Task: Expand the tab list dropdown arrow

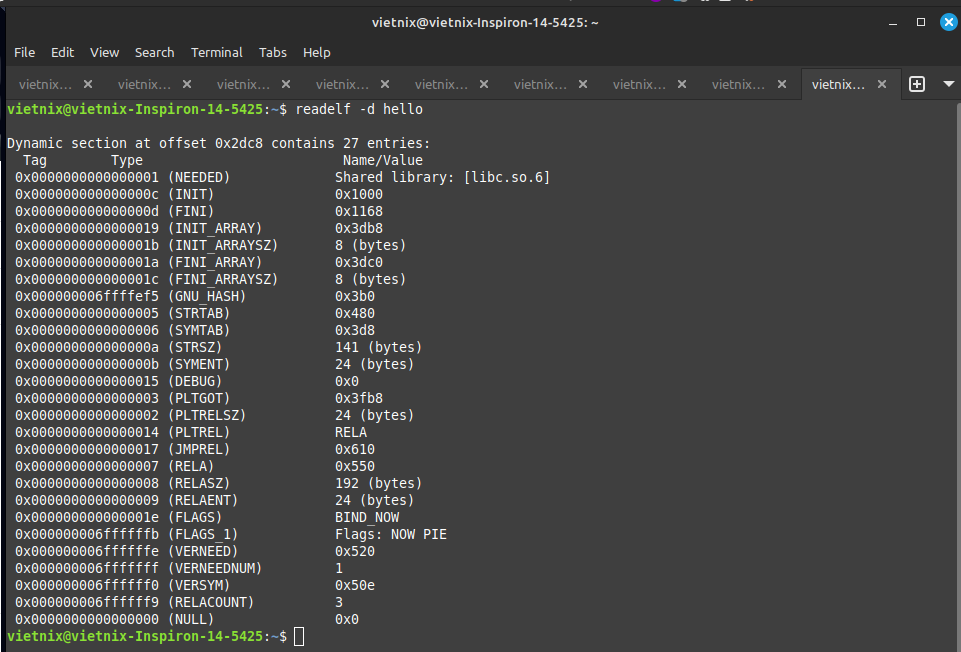Action: pos(949,84)
